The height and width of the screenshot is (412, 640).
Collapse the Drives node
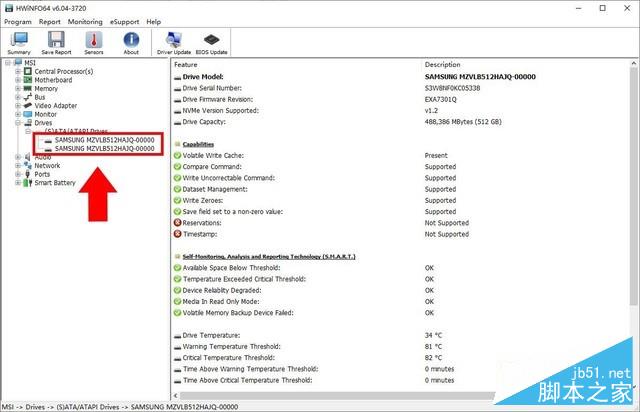click(x=18, y=123)
